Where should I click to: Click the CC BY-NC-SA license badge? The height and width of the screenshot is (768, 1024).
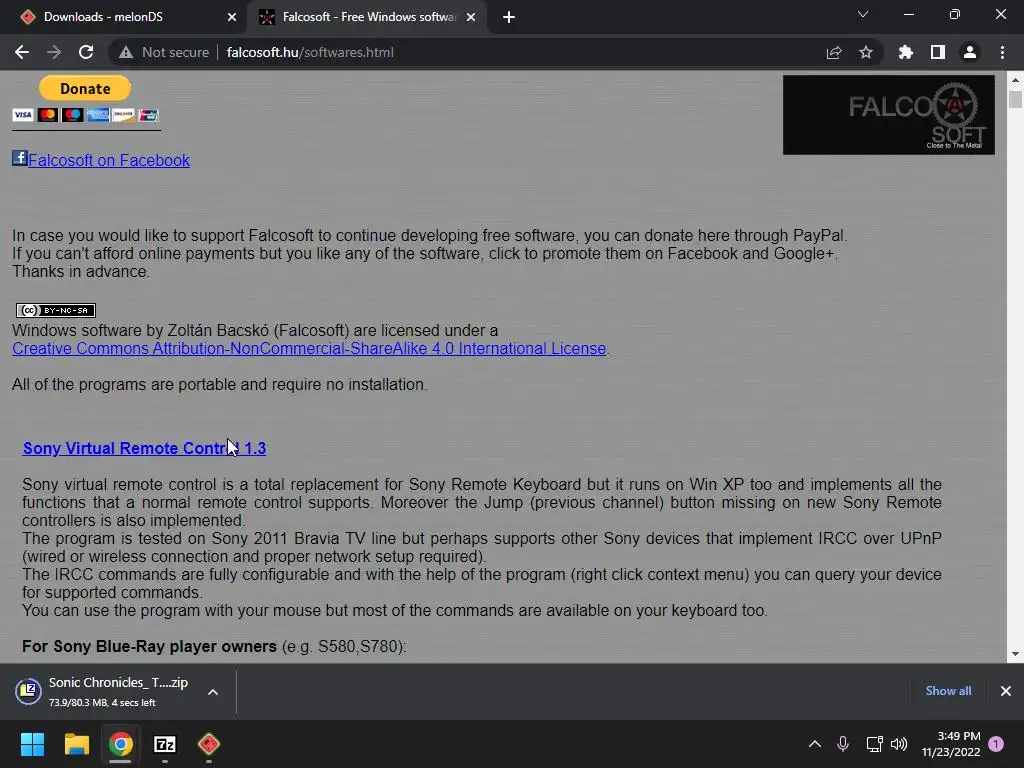click(x=56, y=310)
